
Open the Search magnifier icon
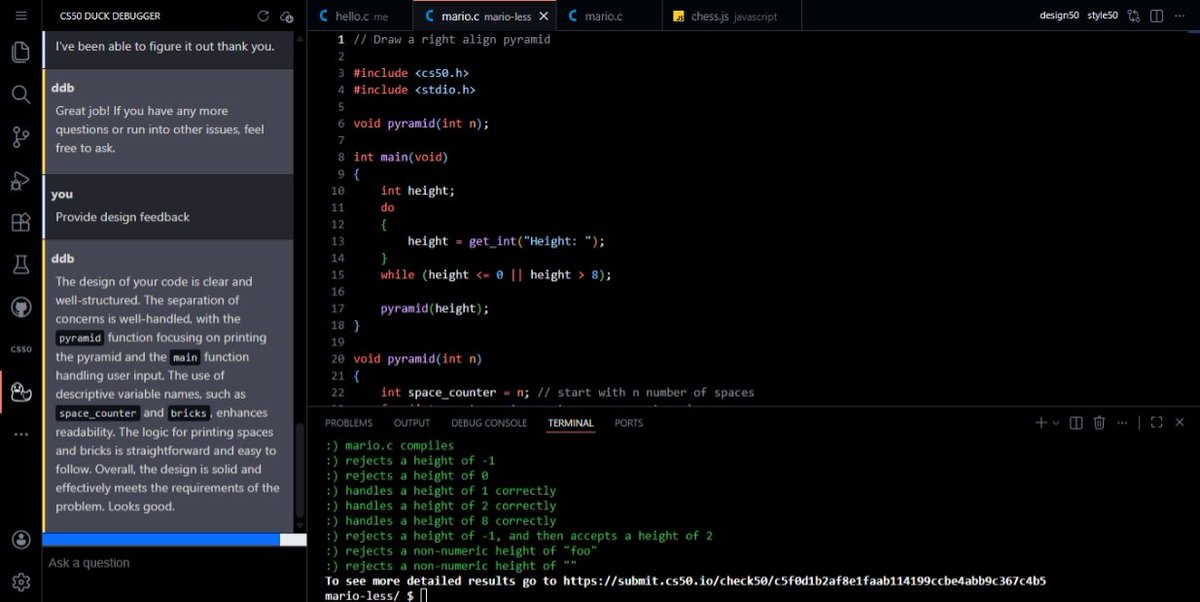[20, 95]
